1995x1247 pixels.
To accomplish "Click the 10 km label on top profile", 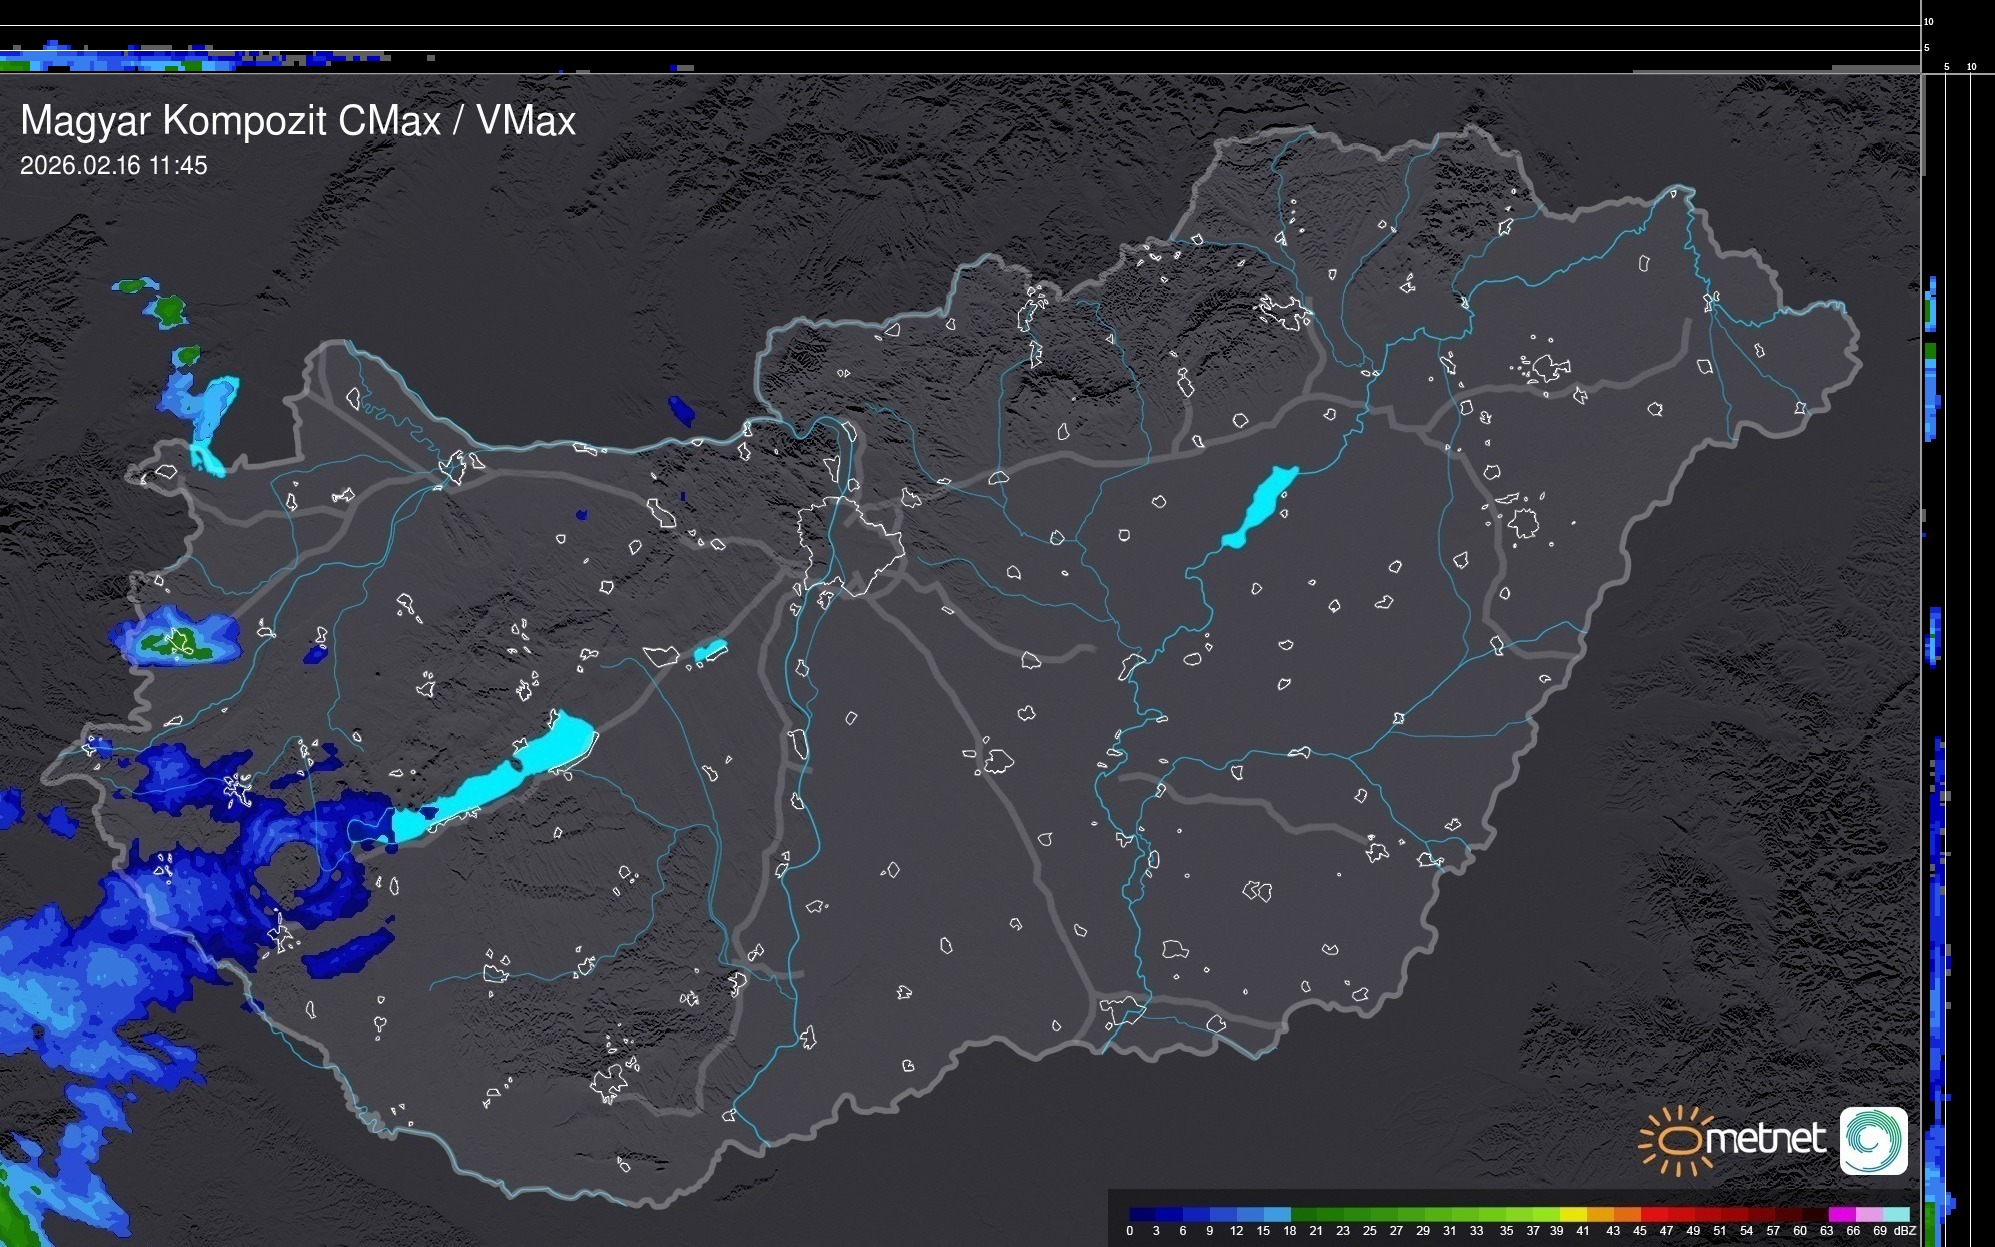I will coord(1929,21).
